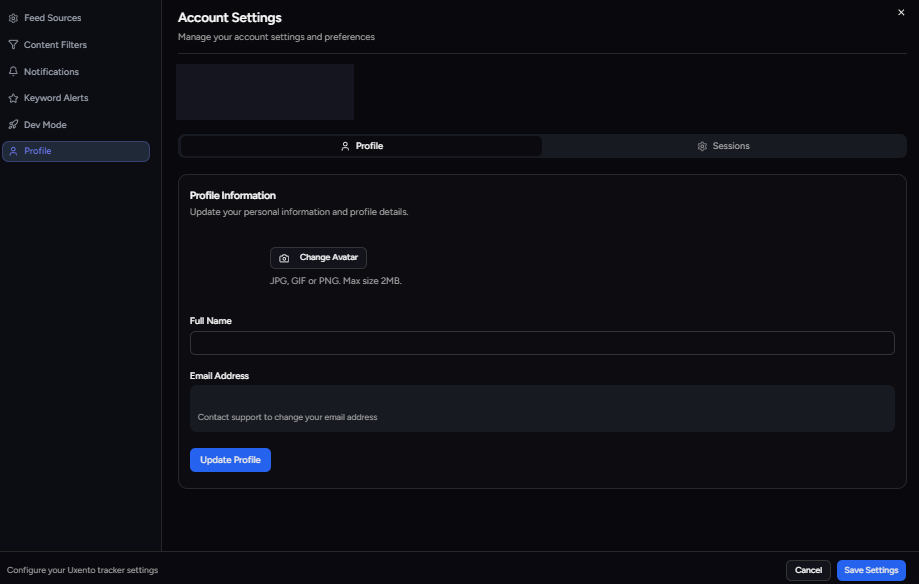
Task: Click the Update Profile button
Action: pos(230,459)
